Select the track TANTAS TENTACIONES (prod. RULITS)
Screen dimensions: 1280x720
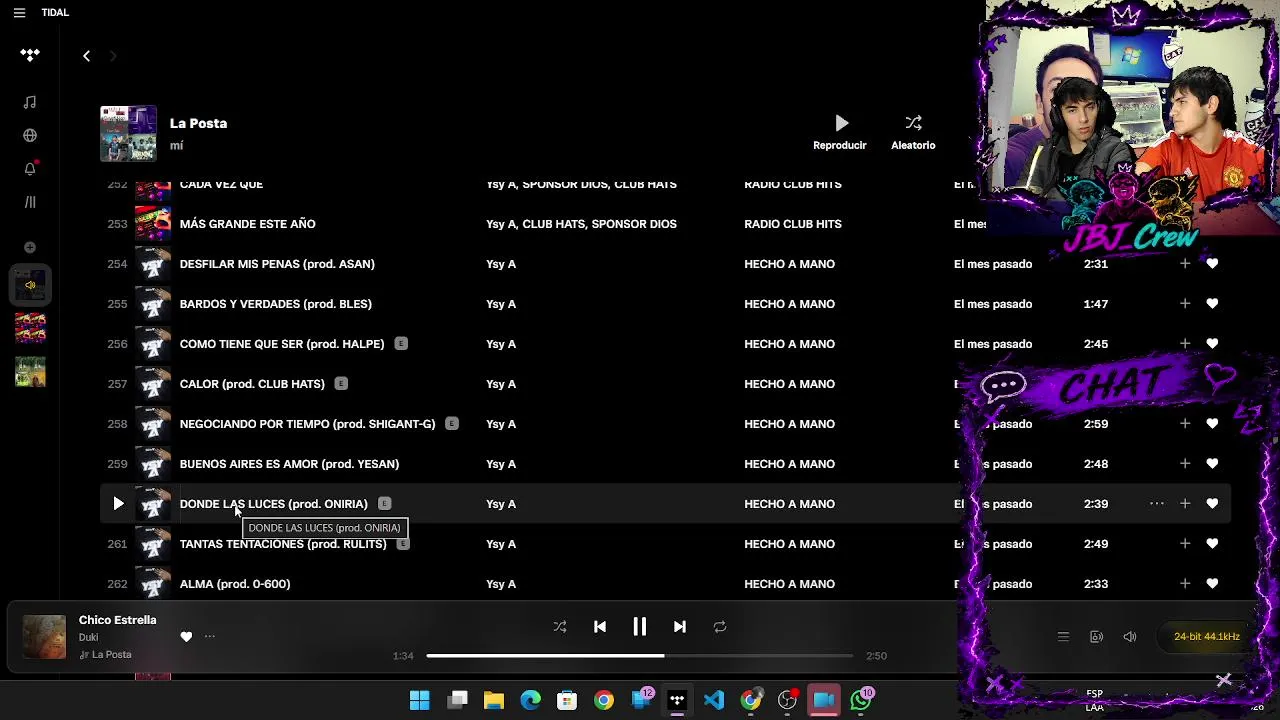click(x=283, y=544)
